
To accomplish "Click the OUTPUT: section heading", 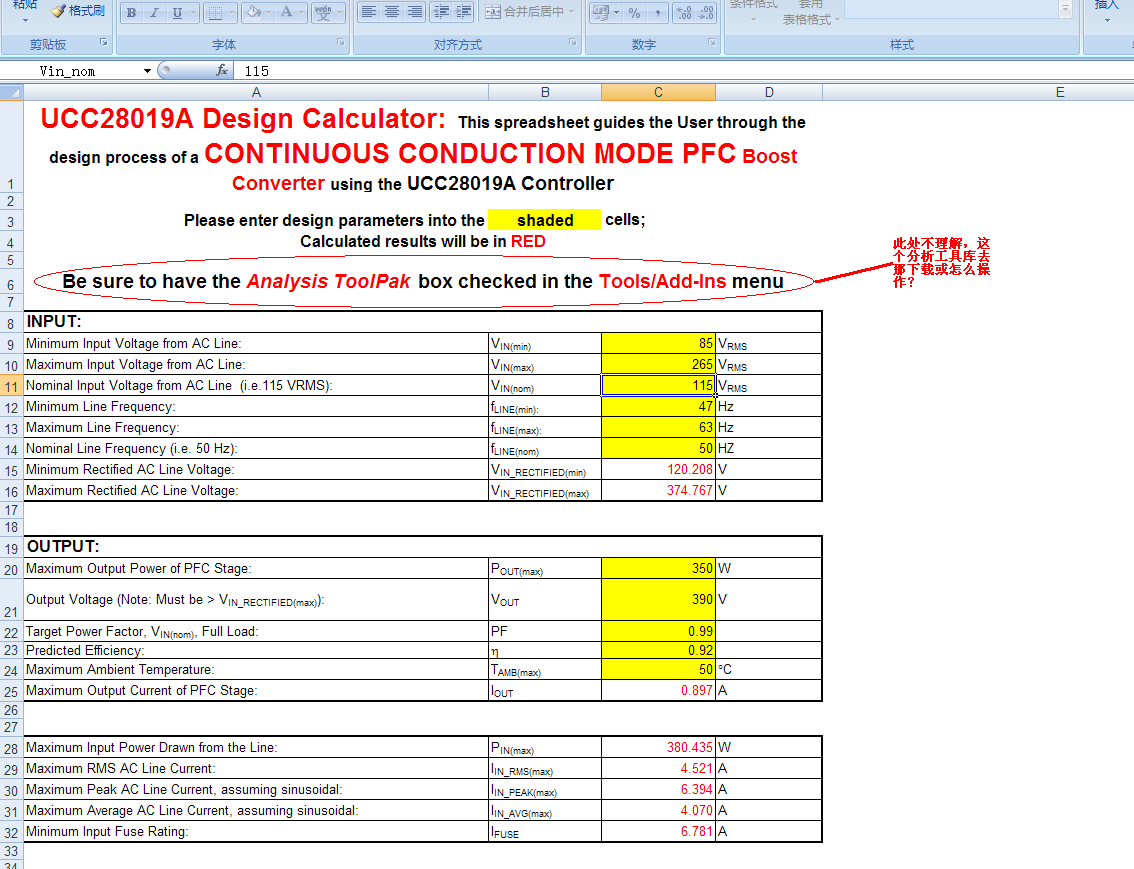I will pyautogui.click(x=63, y=547).
